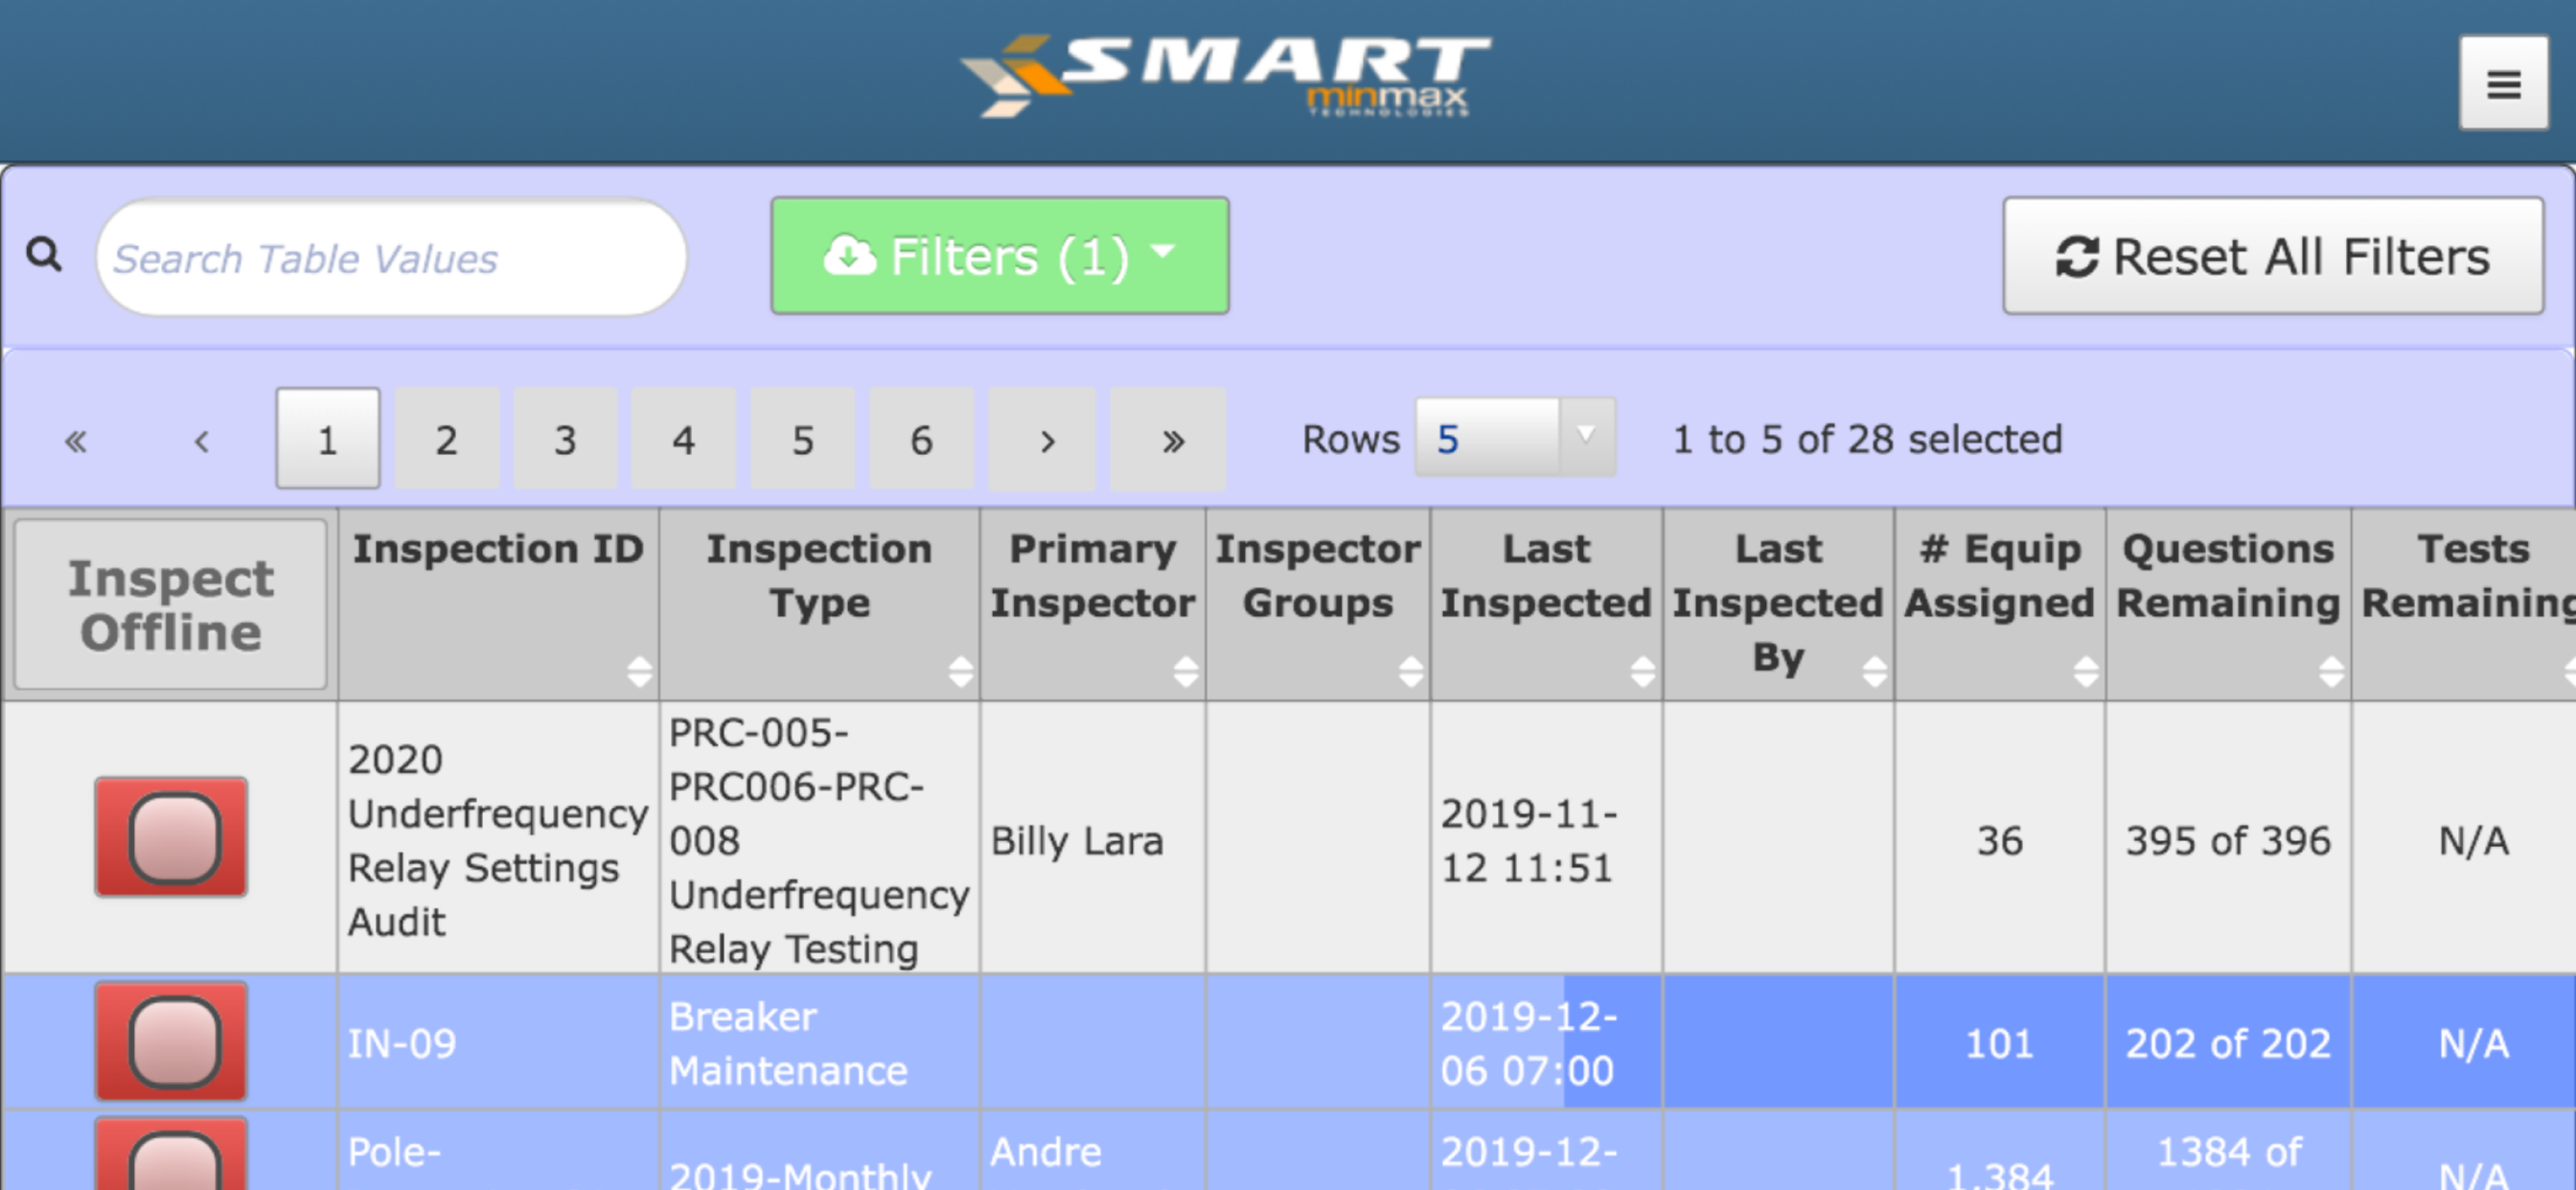This screenshot has width=2576, height=1190.
Task: Select the Billy Lara cell
Action: click(1093, 838)
